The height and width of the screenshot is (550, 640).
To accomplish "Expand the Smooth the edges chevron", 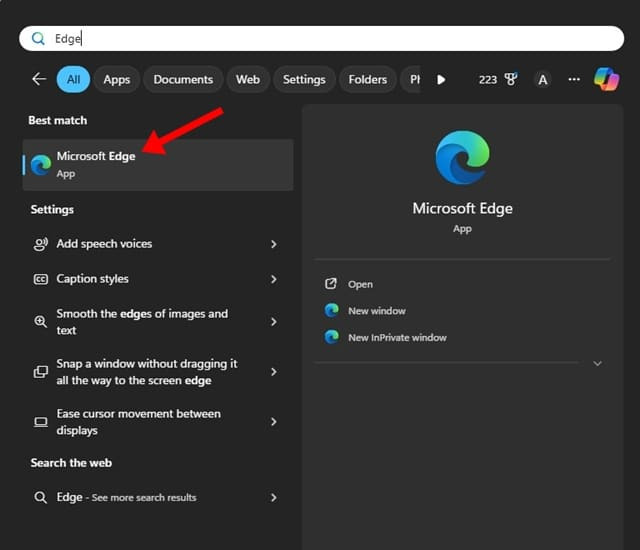I will 274,322.
